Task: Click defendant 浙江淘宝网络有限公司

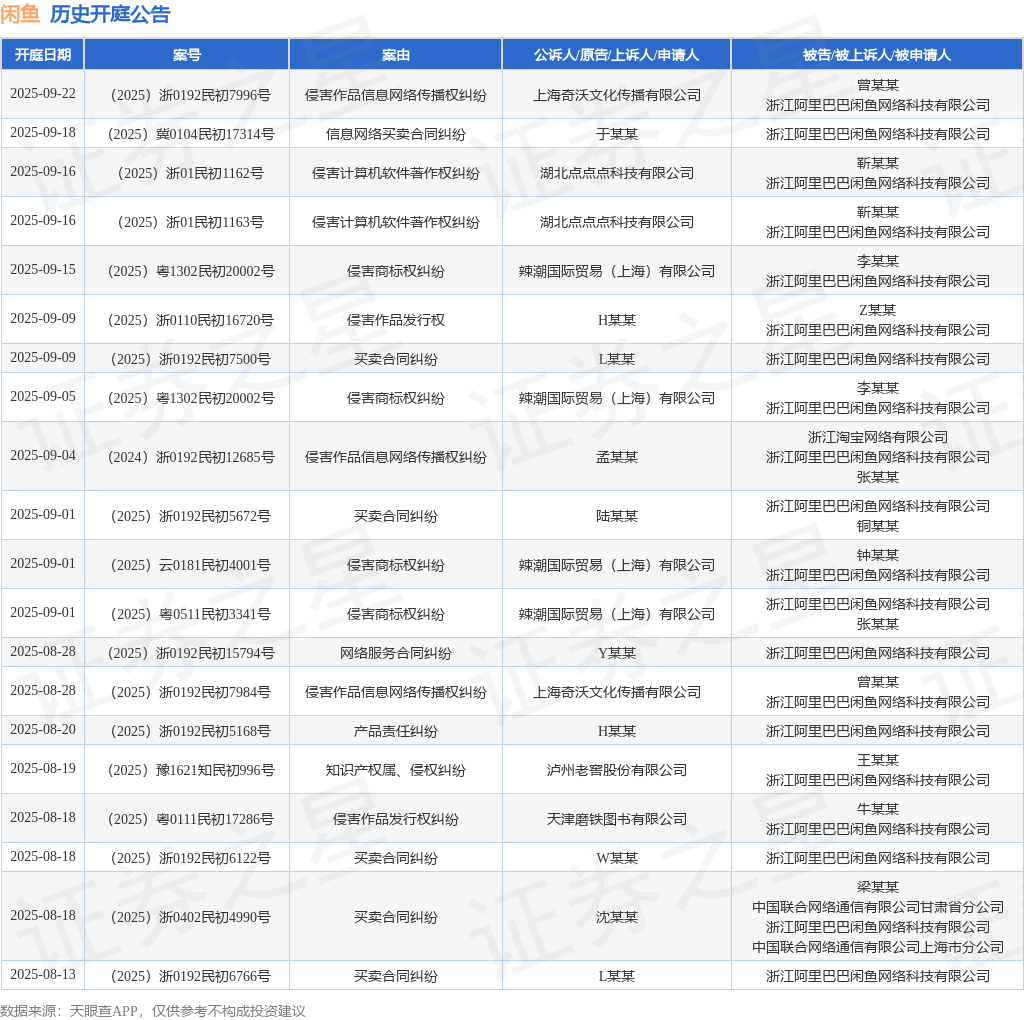Action: (877, 437)
